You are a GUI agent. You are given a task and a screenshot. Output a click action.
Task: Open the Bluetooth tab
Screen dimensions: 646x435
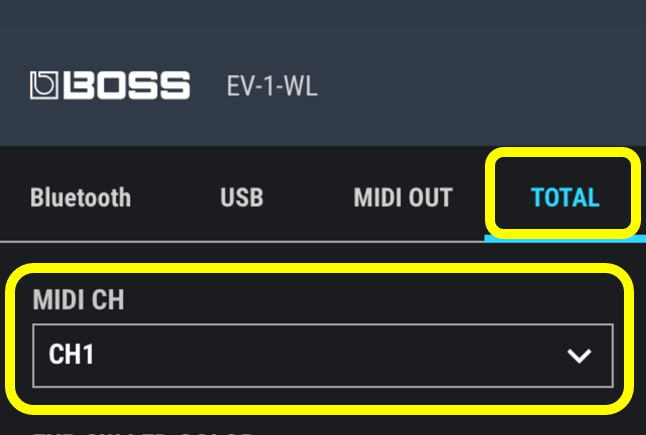[x=80, y=197]
